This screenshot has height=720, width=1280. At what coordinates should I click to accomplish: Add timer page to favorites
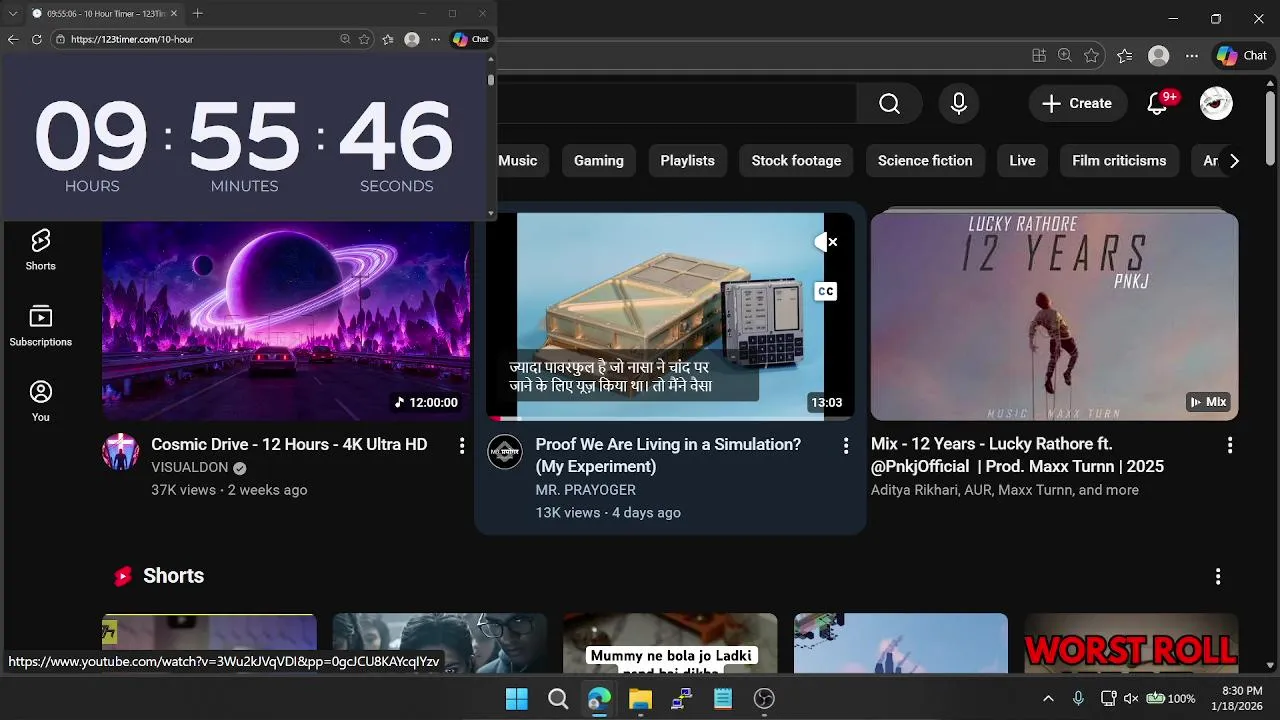pos(364,39)
